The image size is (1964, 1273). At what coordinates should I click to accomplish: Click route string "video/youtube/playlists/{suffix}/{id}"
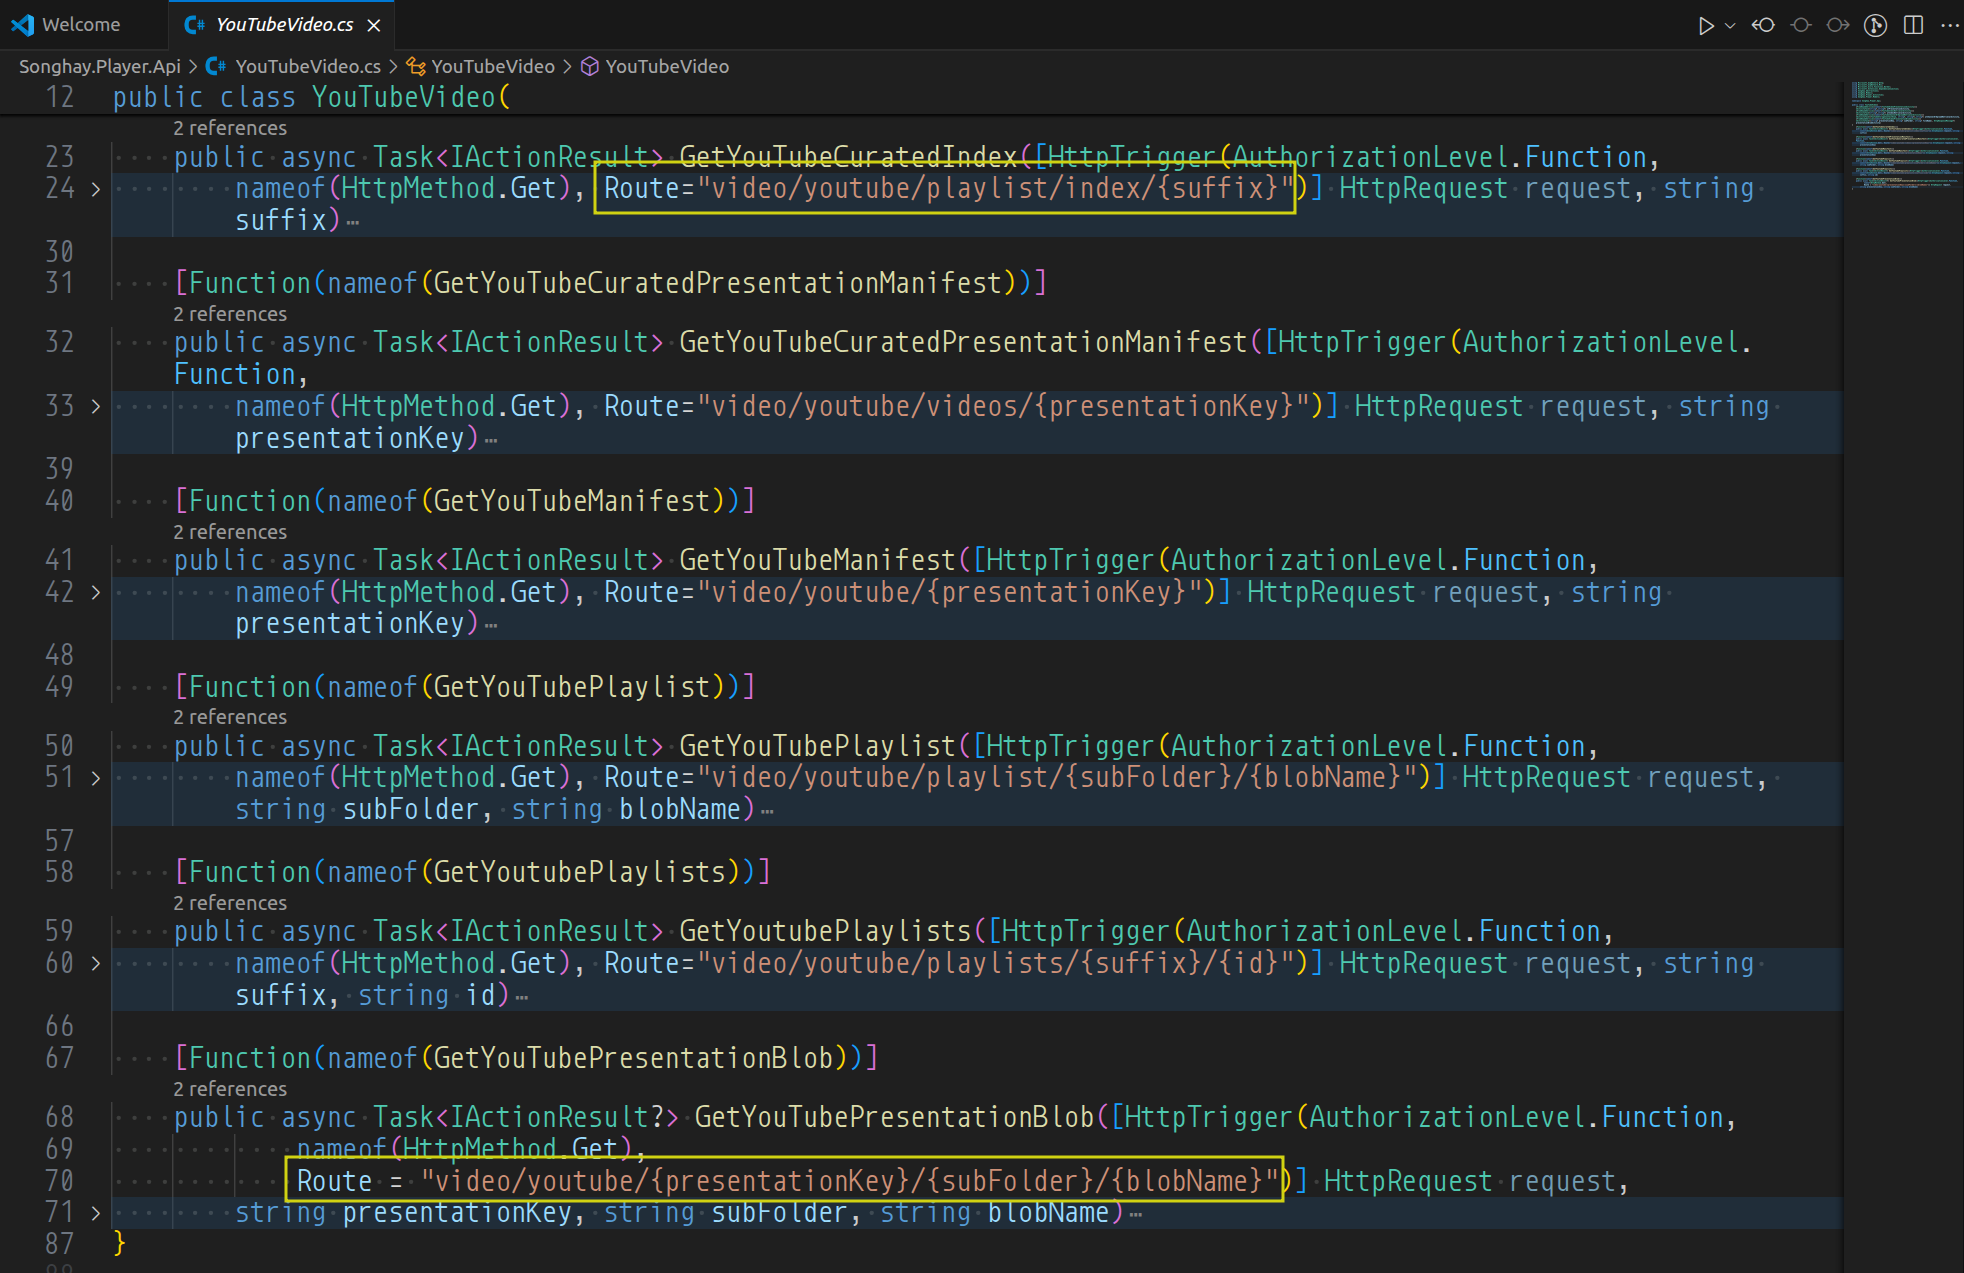996,964
